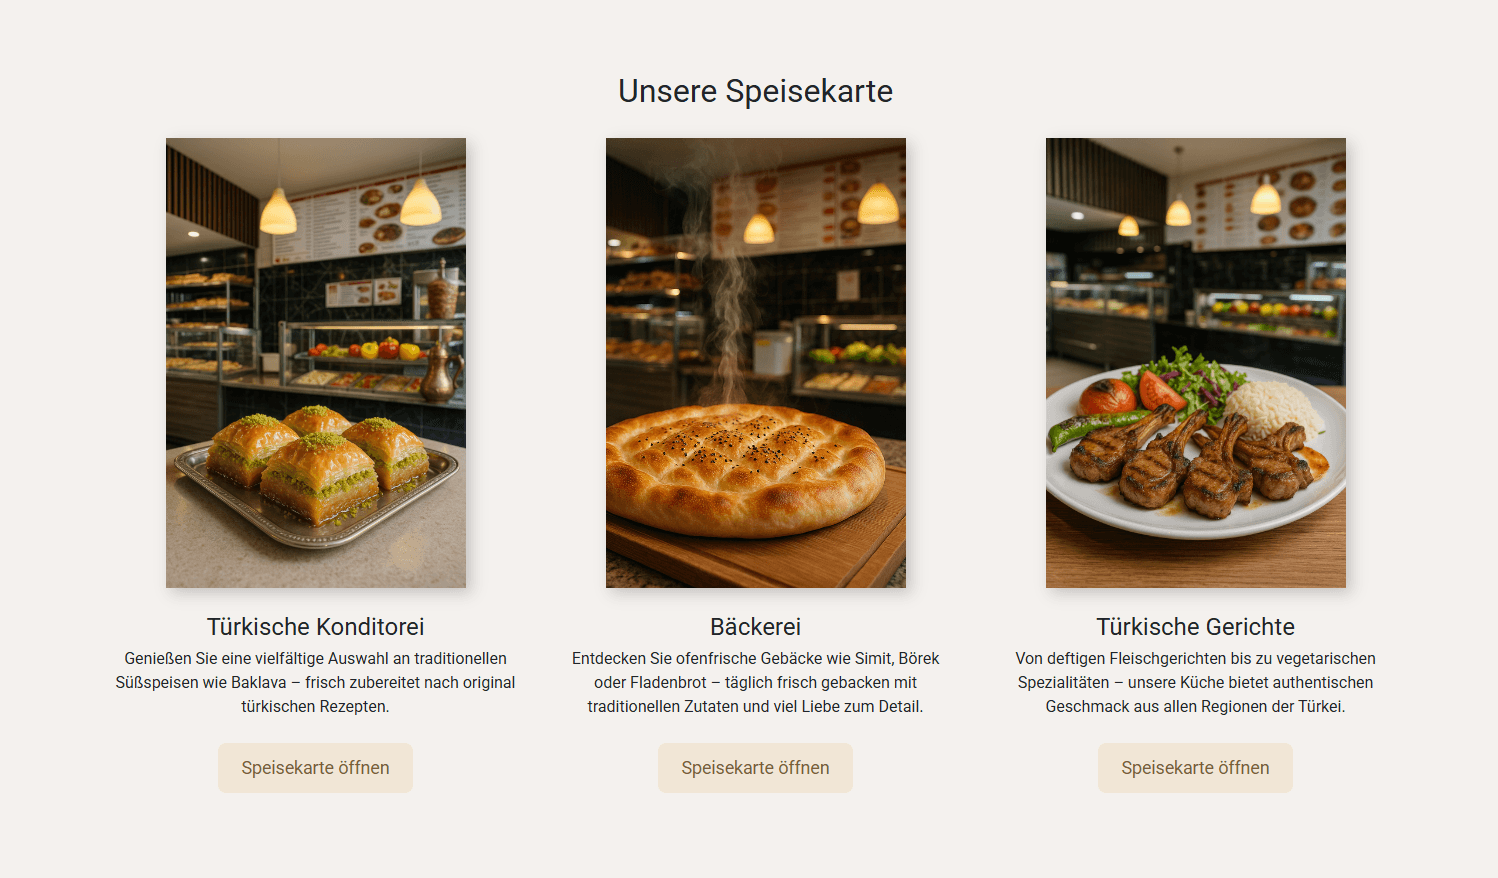Click the 'Unsere Speisekarte' heading
This screenshot has height=878, width=1498.
755,91
